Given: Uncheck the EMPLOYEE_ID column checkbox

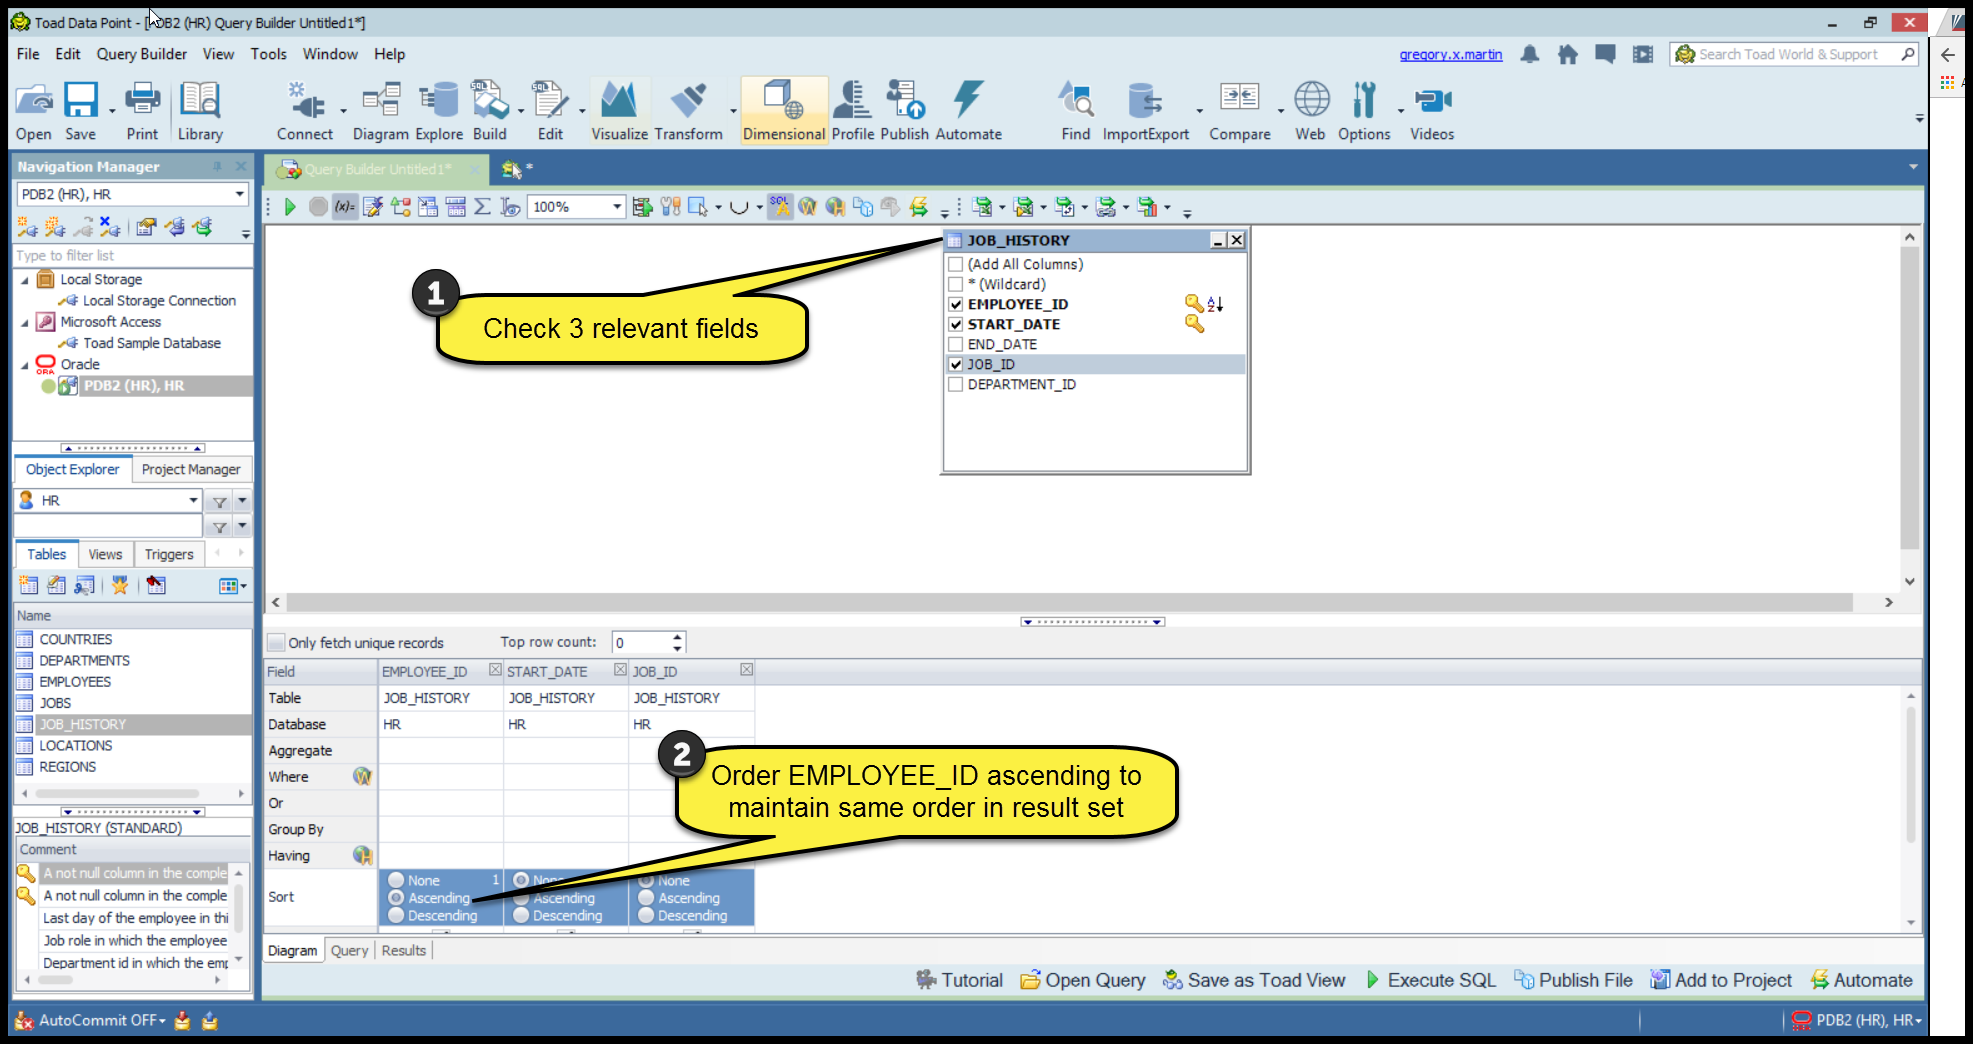Looking at the screenshot, I should (x=956, y=304).
